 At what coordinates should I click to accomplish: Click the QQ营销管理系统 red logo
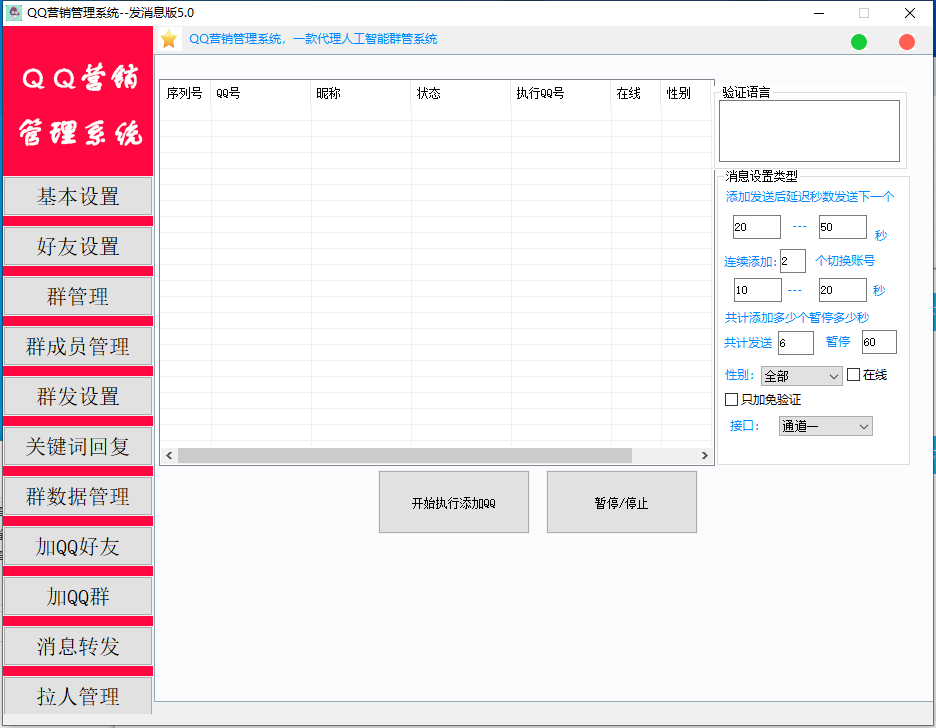tap(78, 101)
